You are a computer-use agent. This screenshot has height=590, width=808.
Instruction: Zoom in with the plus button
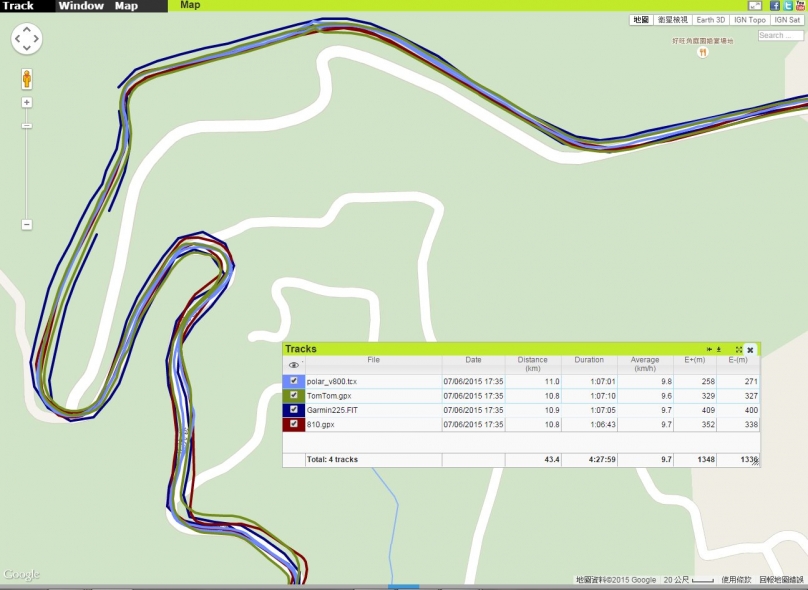(27, 103)
